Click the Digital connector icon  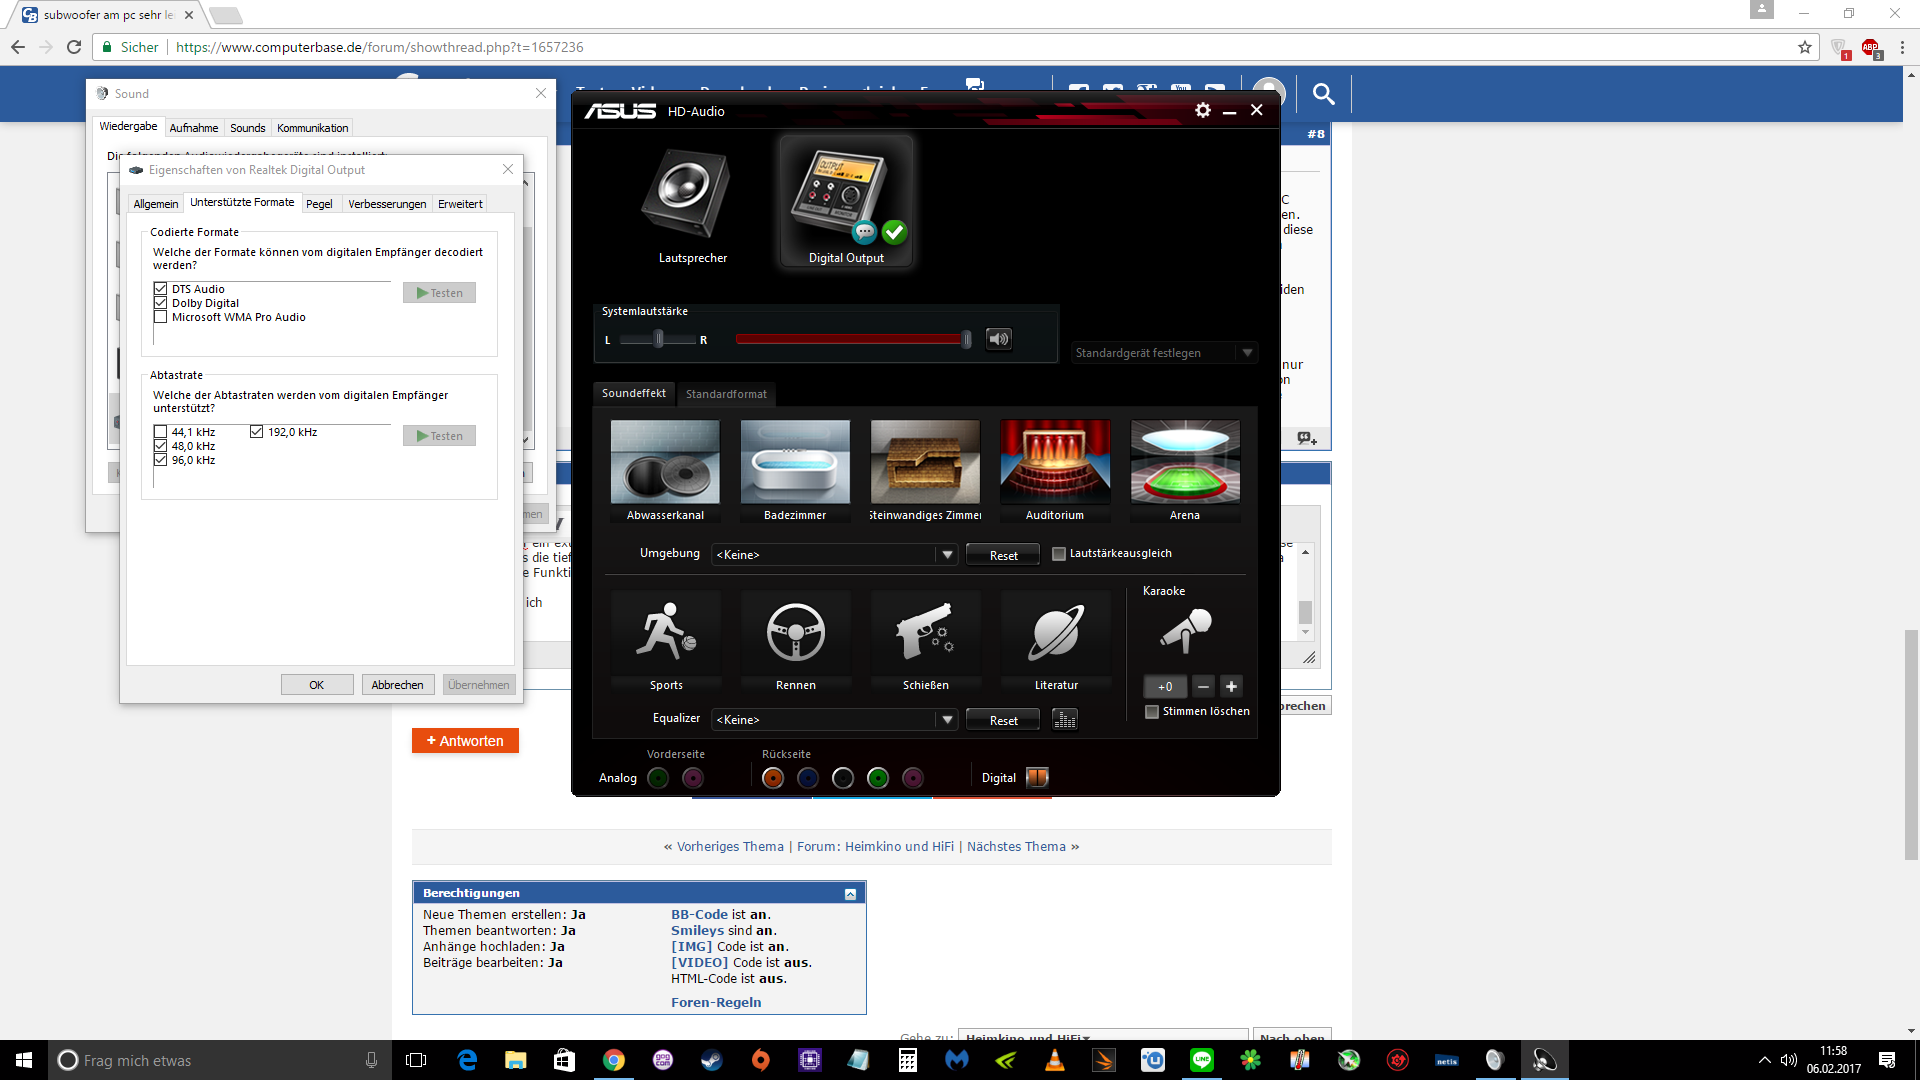pos(1037,777)
